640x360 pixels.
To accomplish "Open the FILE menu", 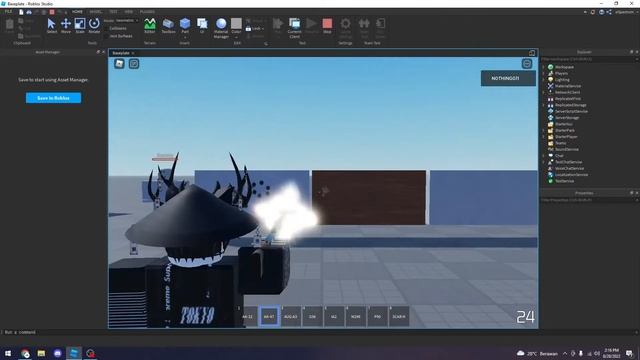I will pyautogui.click(x=8, y=12).
